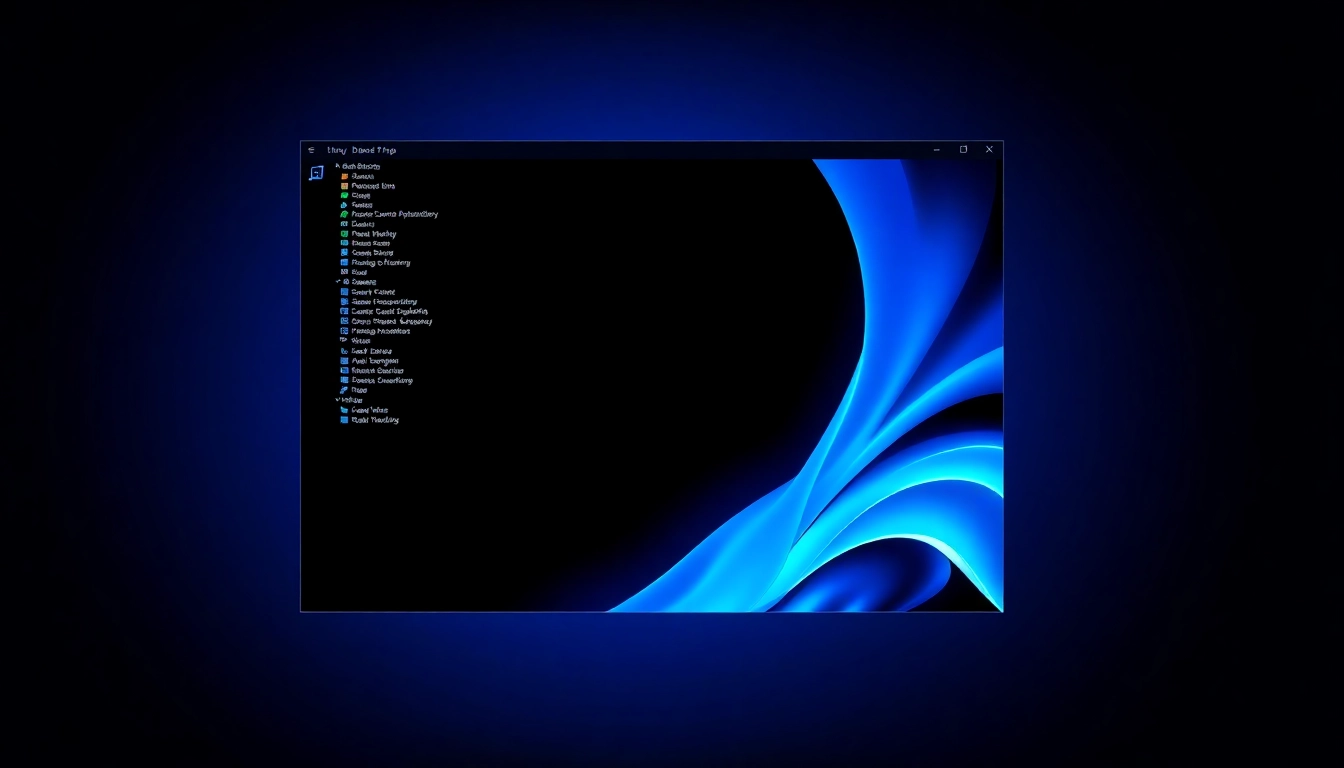Image resolution: width=1344 pixels, height=768 pixels.
Task: Open the hamburger menu in the title bar
Action: [x=311, y=150]
